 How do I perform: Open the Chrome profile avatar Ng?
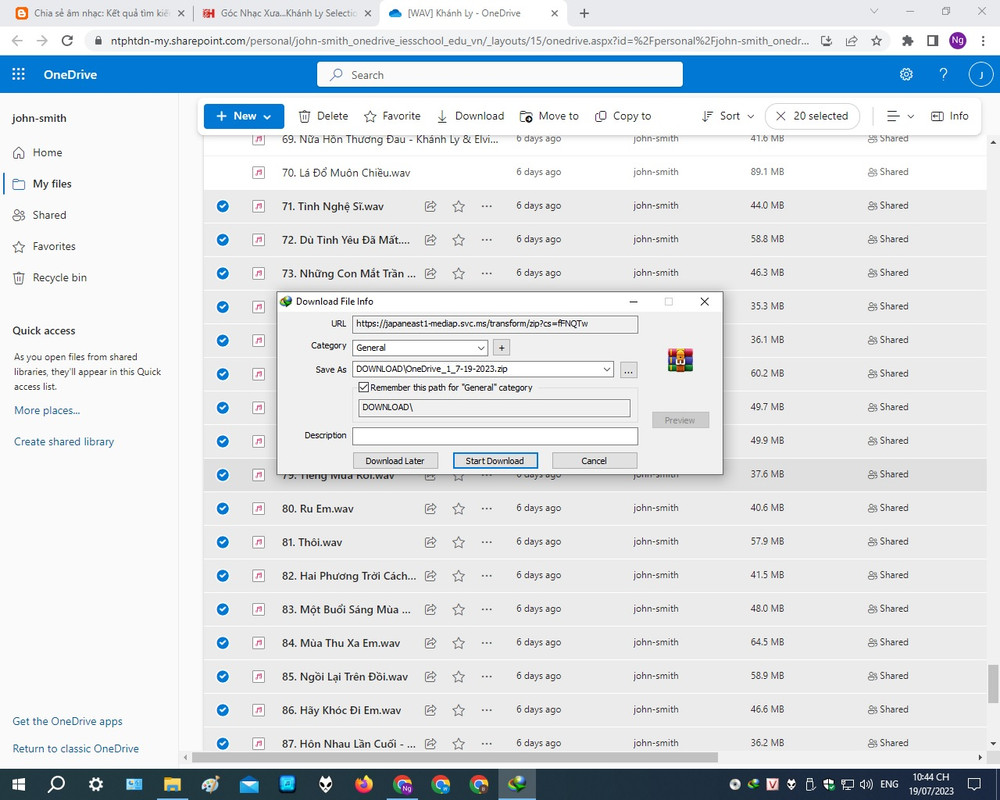click(x=957, y=41)
